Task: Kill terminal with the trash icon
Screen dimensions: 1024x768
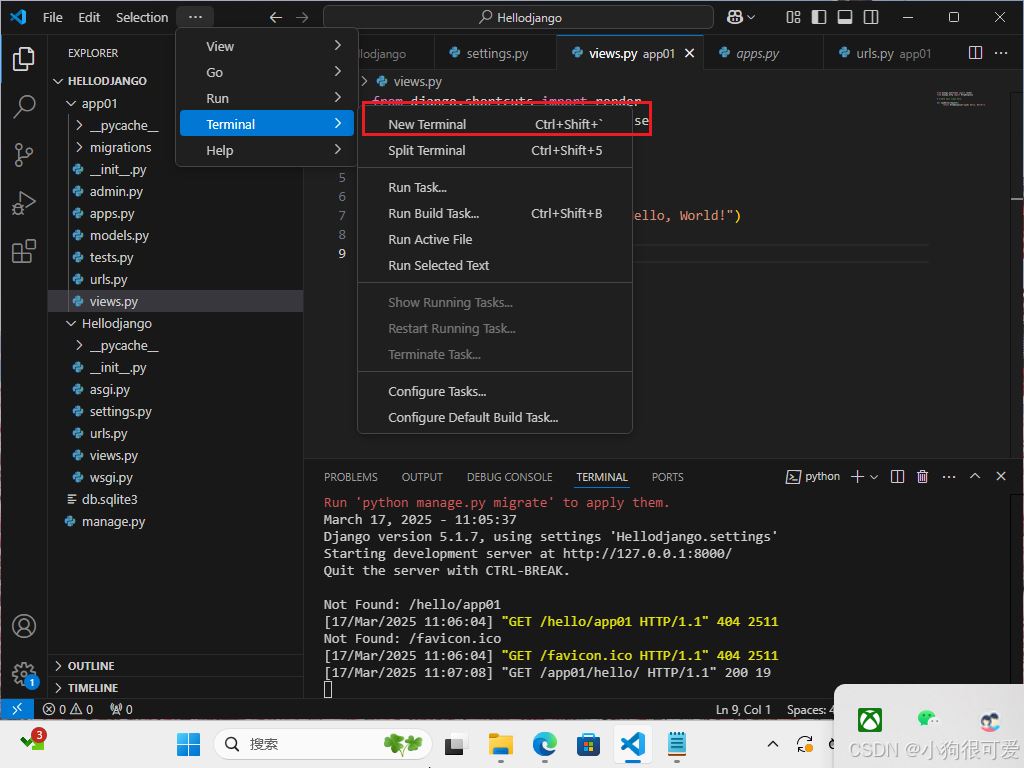Action: pyautogui.click(x=922, y=477)
